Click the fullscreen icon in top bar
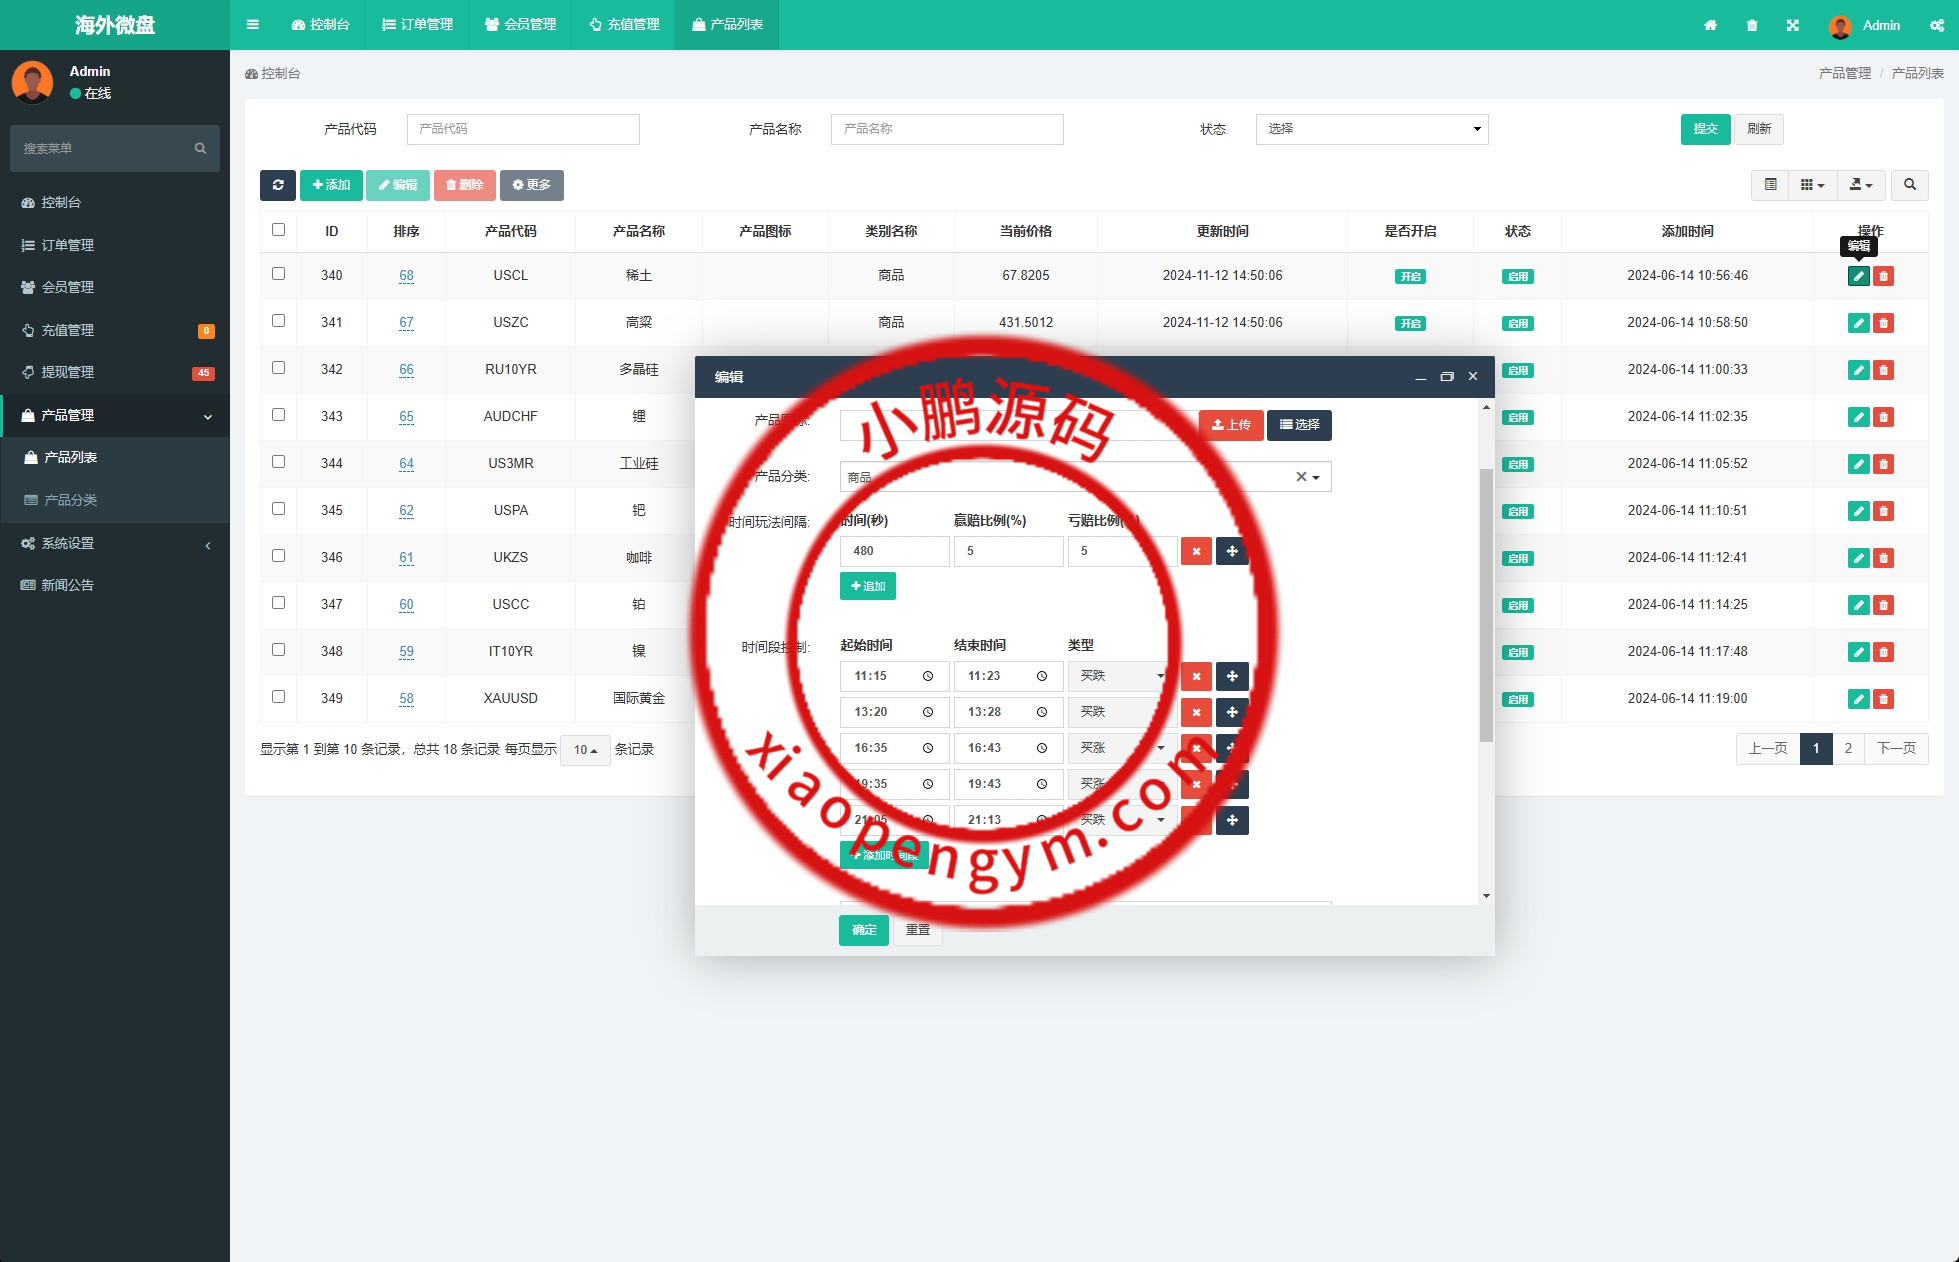The width and height of the screenshot is (1959, 1262). coord(1793,25)
